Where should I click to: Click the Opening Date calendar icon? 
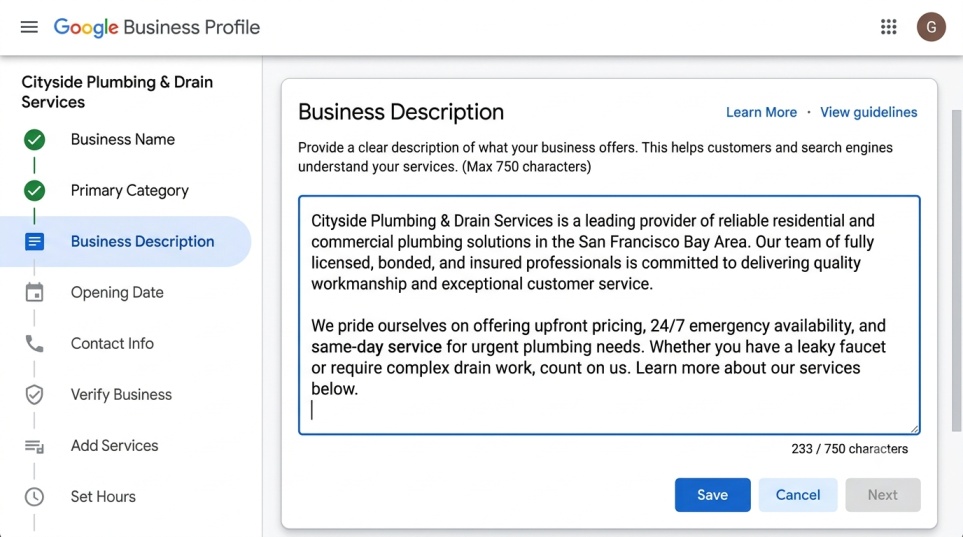[34, 292]
